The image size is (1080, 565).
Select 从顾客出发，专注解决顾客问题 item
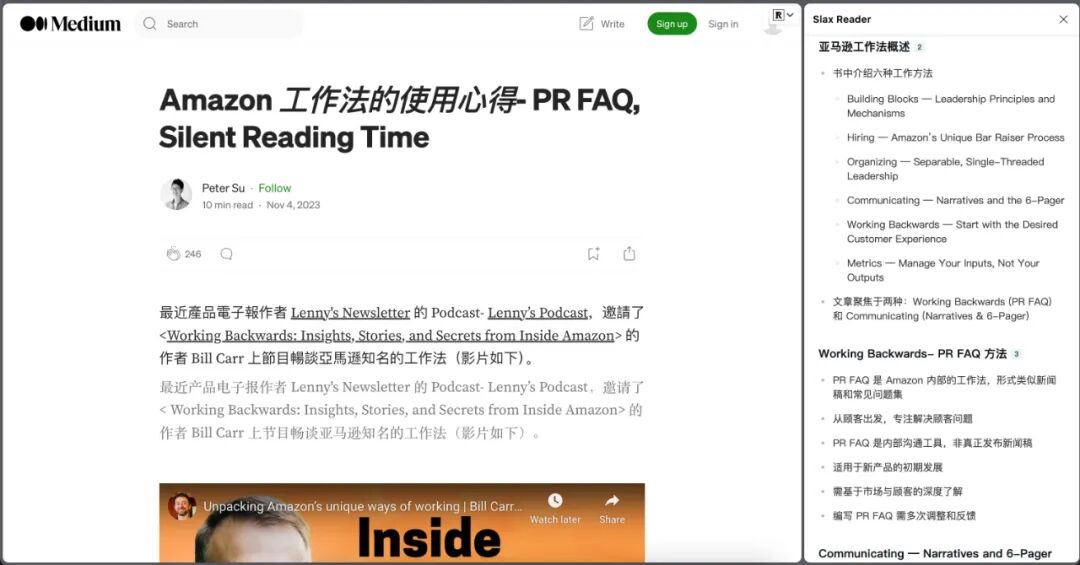[902, 418]
